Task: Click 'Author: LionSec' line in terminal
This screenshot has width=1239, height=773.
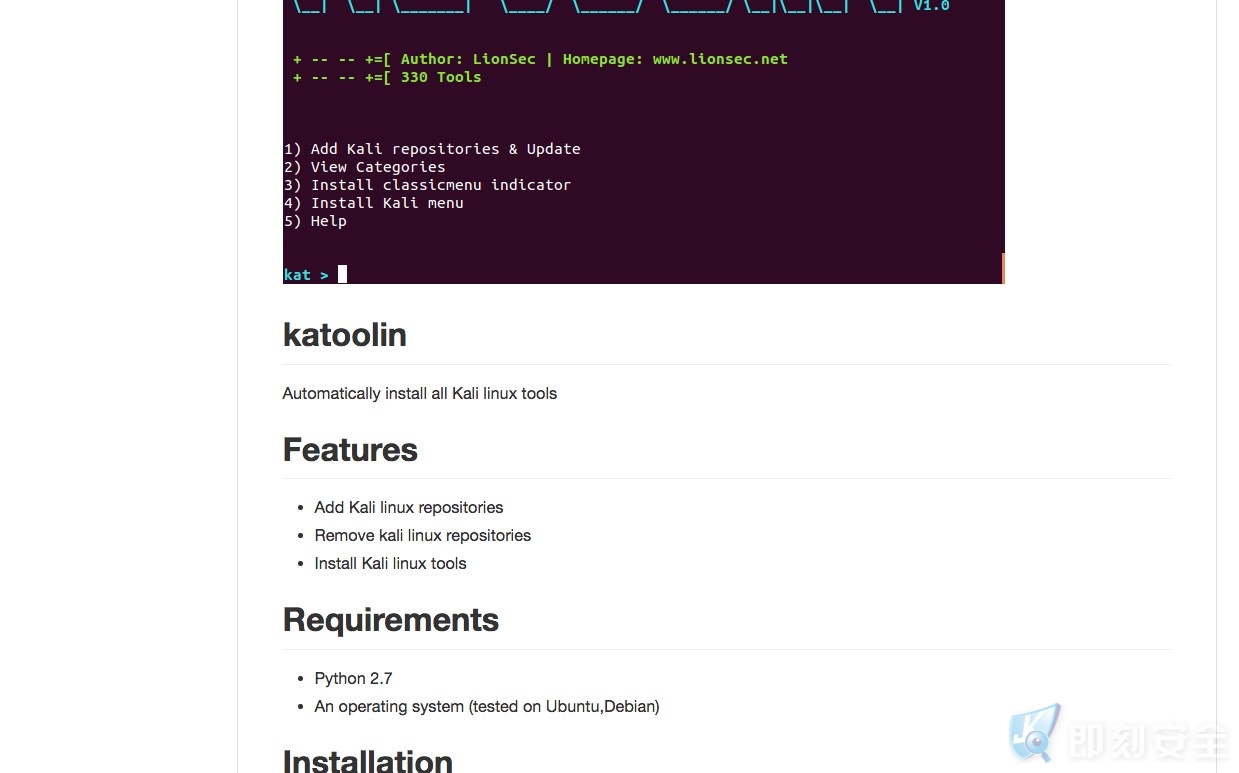Action: click(541, 59)
